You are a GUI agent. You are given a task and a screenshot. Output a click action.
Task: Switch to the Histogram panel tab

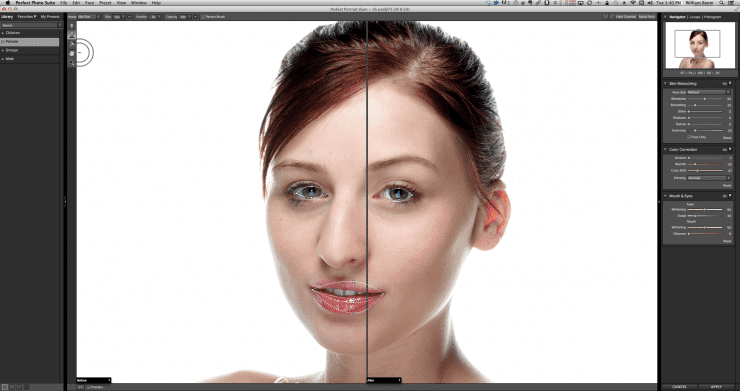pyautogui.click(x=712, y=17)
